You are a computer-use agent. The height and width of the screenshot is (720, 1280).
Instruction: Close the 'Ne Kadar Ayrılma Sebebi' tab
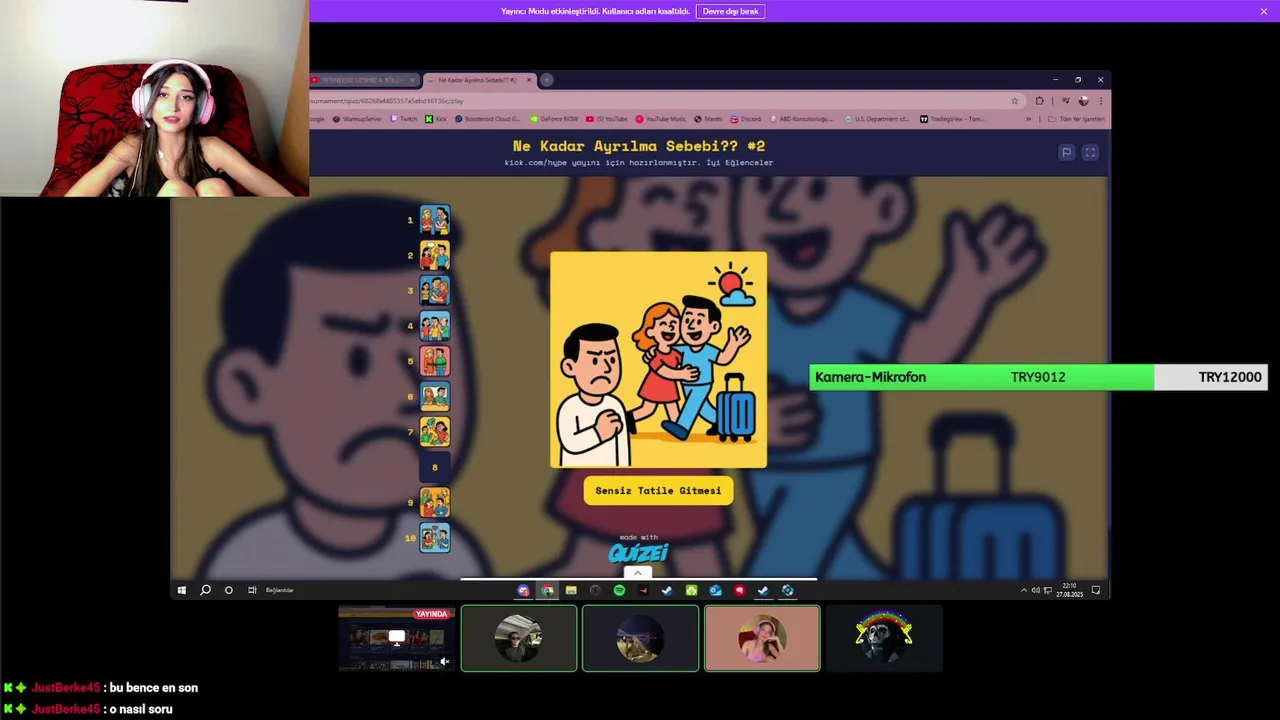[529, 80]
